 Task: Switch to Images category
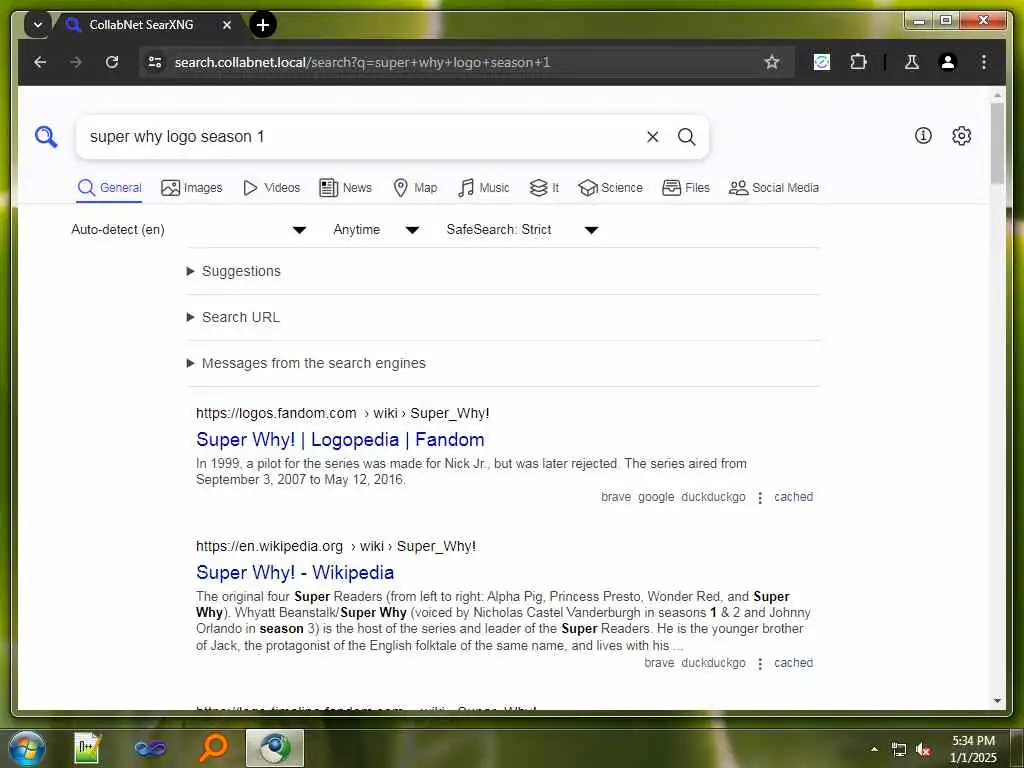(191, 188)
